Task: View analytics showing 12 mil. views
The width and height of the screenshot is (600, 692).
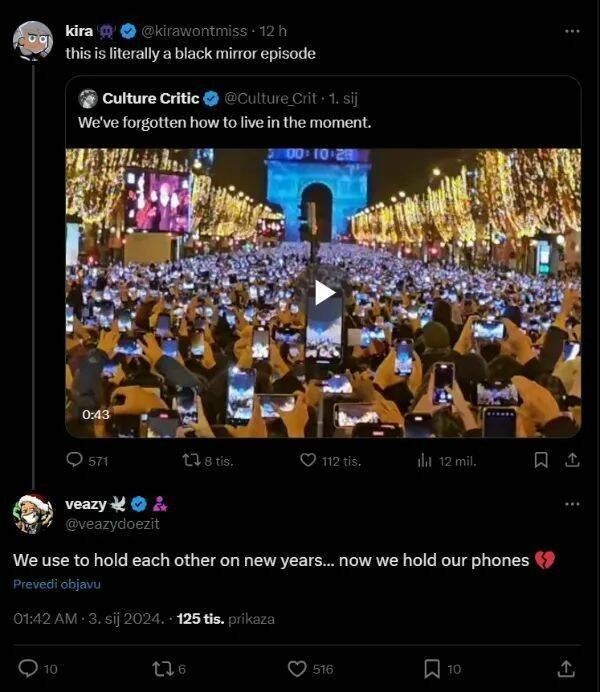Action: (424, 460)
